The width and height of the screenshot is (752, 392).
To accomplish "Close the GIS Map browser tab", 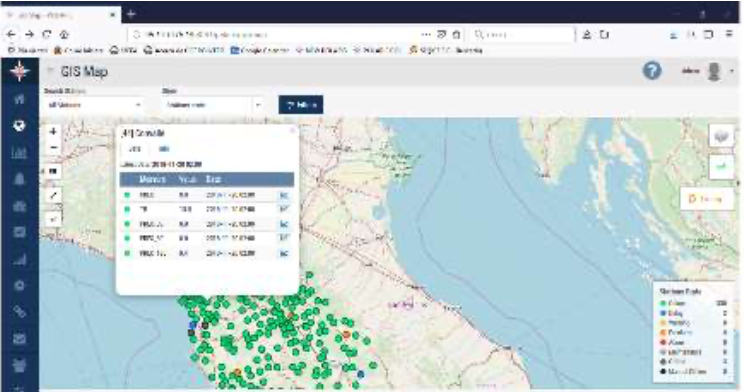I will click(x=113, y=15).
